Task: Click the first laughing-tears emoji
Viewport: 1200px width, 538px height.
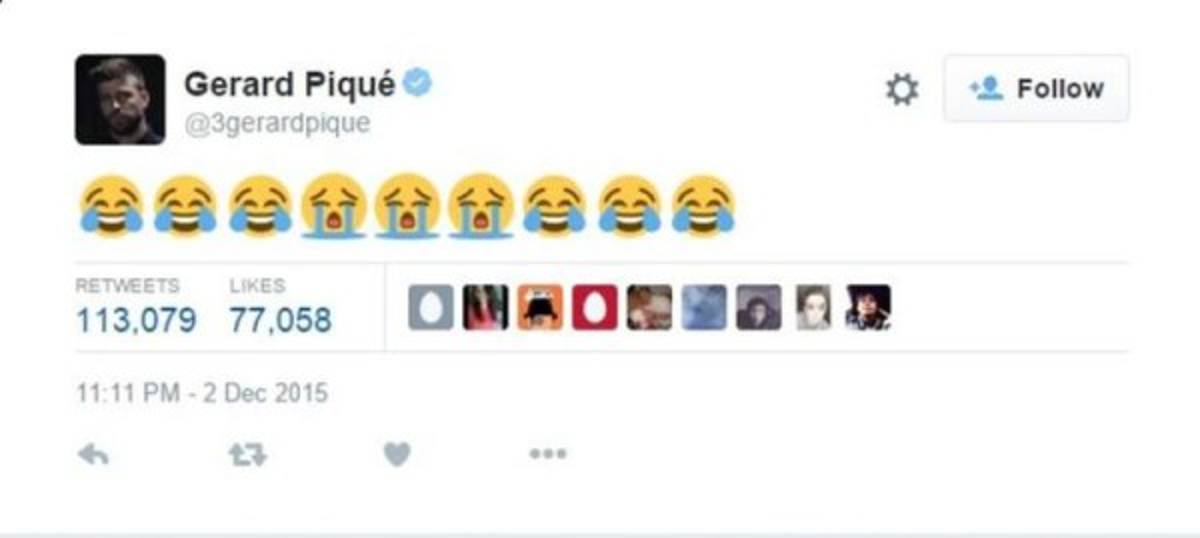Action: click(x=111, y=207)
